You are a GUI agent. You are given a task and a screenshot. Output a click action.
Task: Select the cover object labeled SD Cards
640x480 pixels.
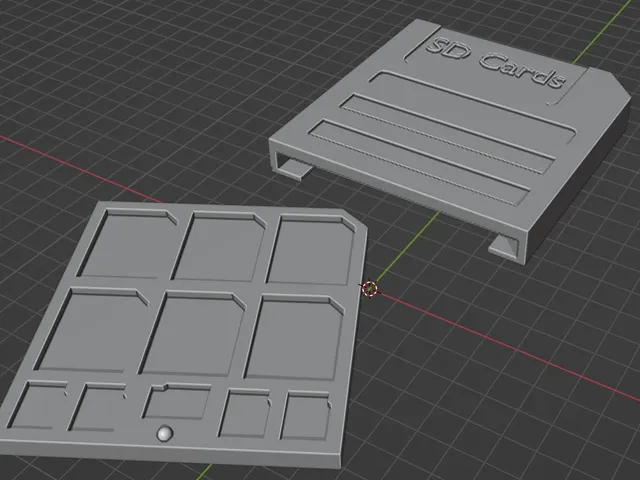[449, 141]
